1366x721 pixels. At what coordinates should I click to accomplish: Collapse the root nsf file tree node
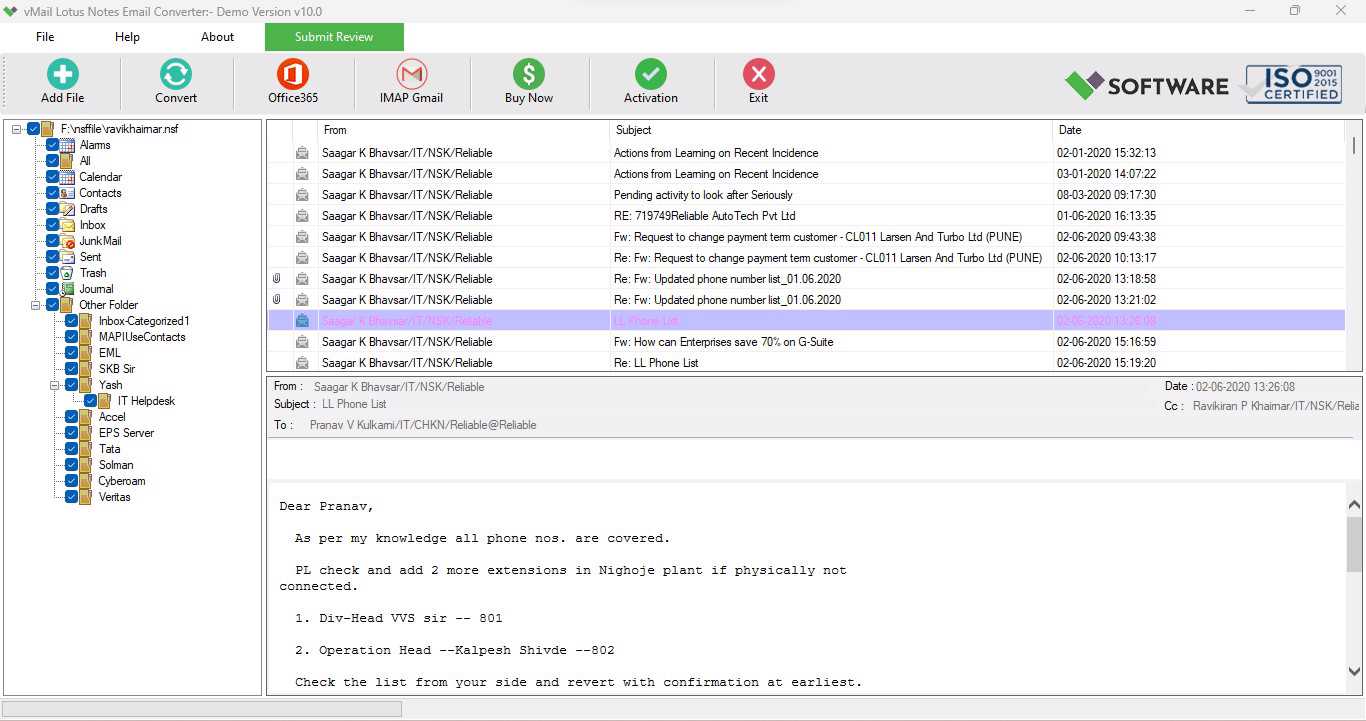(x=17, y=129)
